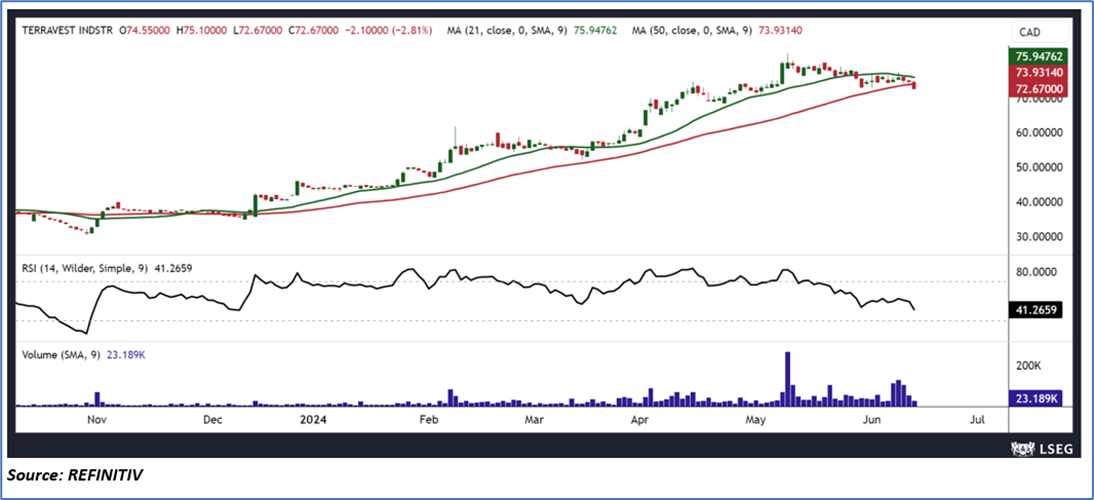
Task: Click the blue 23.189K volume axis tag
Action: 1036,399
